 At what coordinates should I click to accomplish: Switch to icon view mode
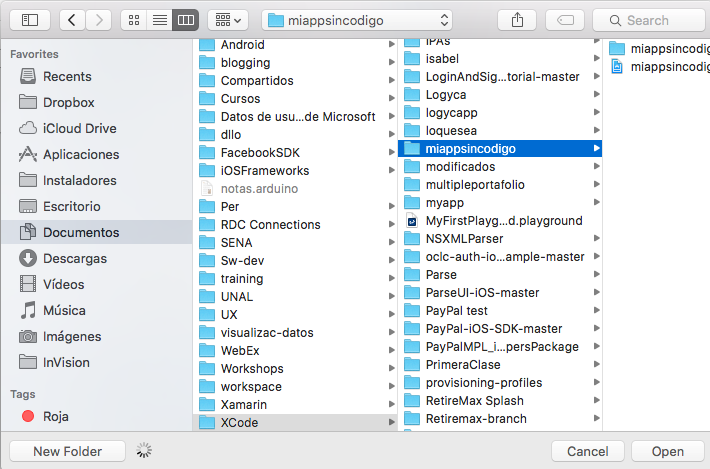pos(134,20)
